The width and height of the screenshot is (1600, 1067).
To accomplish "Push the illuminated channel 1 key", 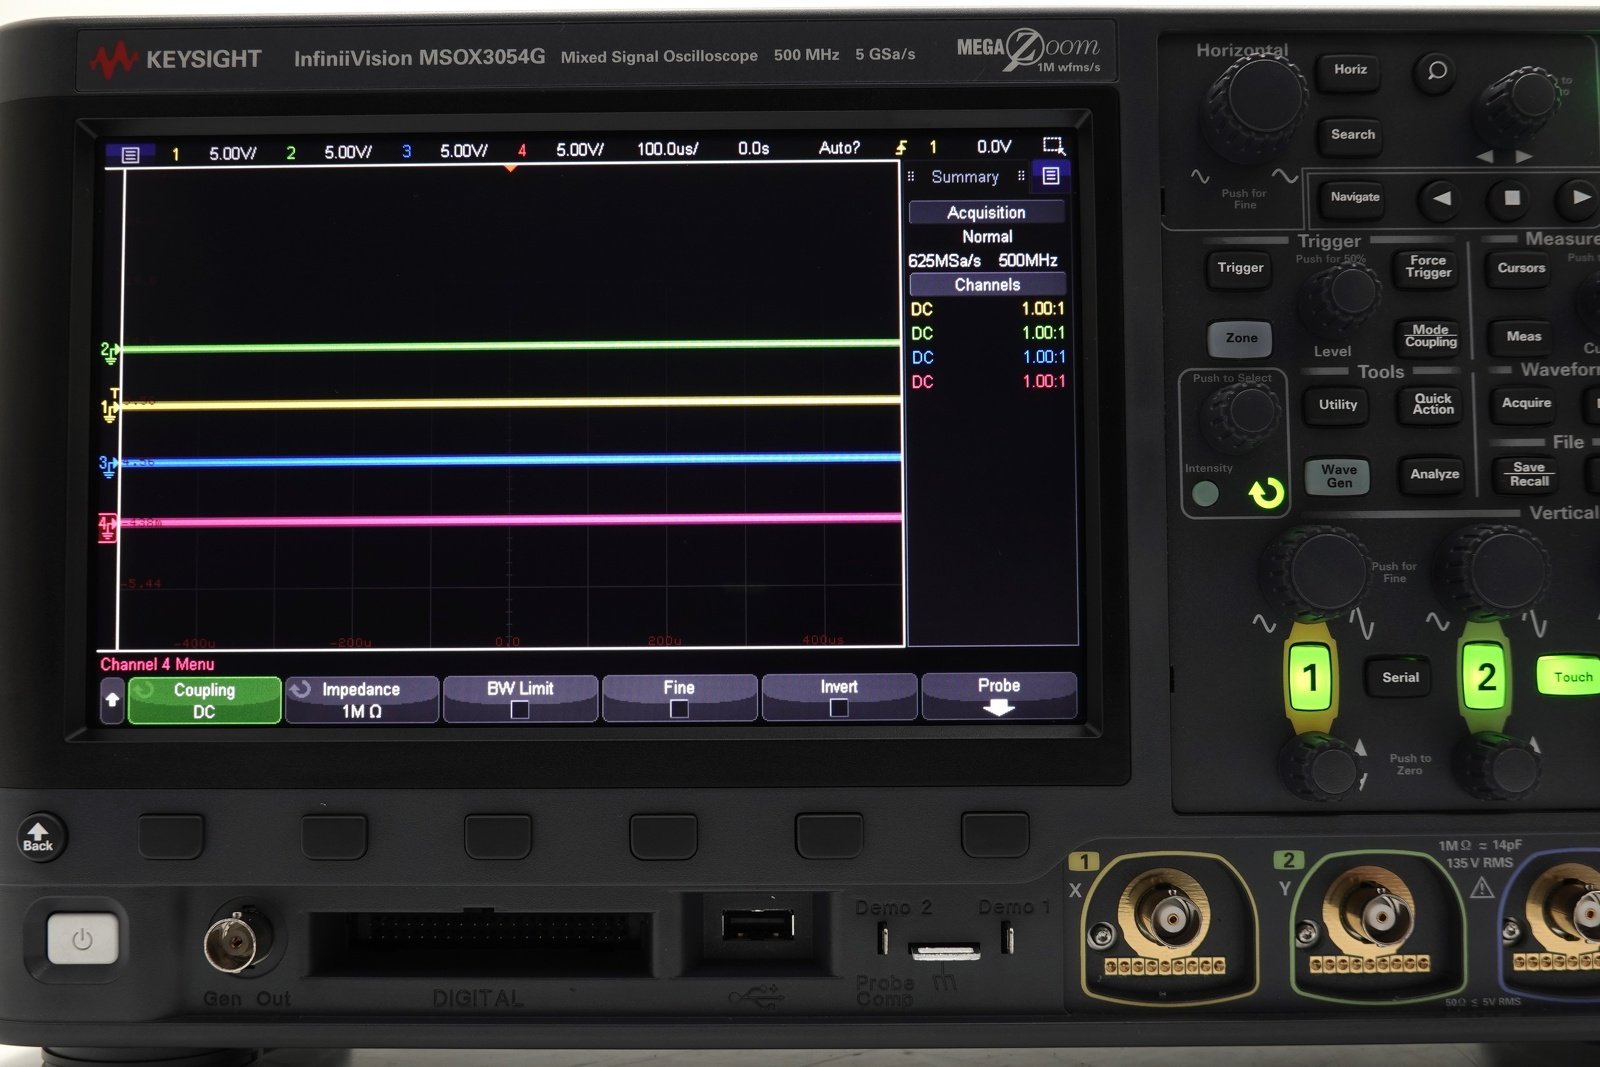I will click(x=1310, y=678).
